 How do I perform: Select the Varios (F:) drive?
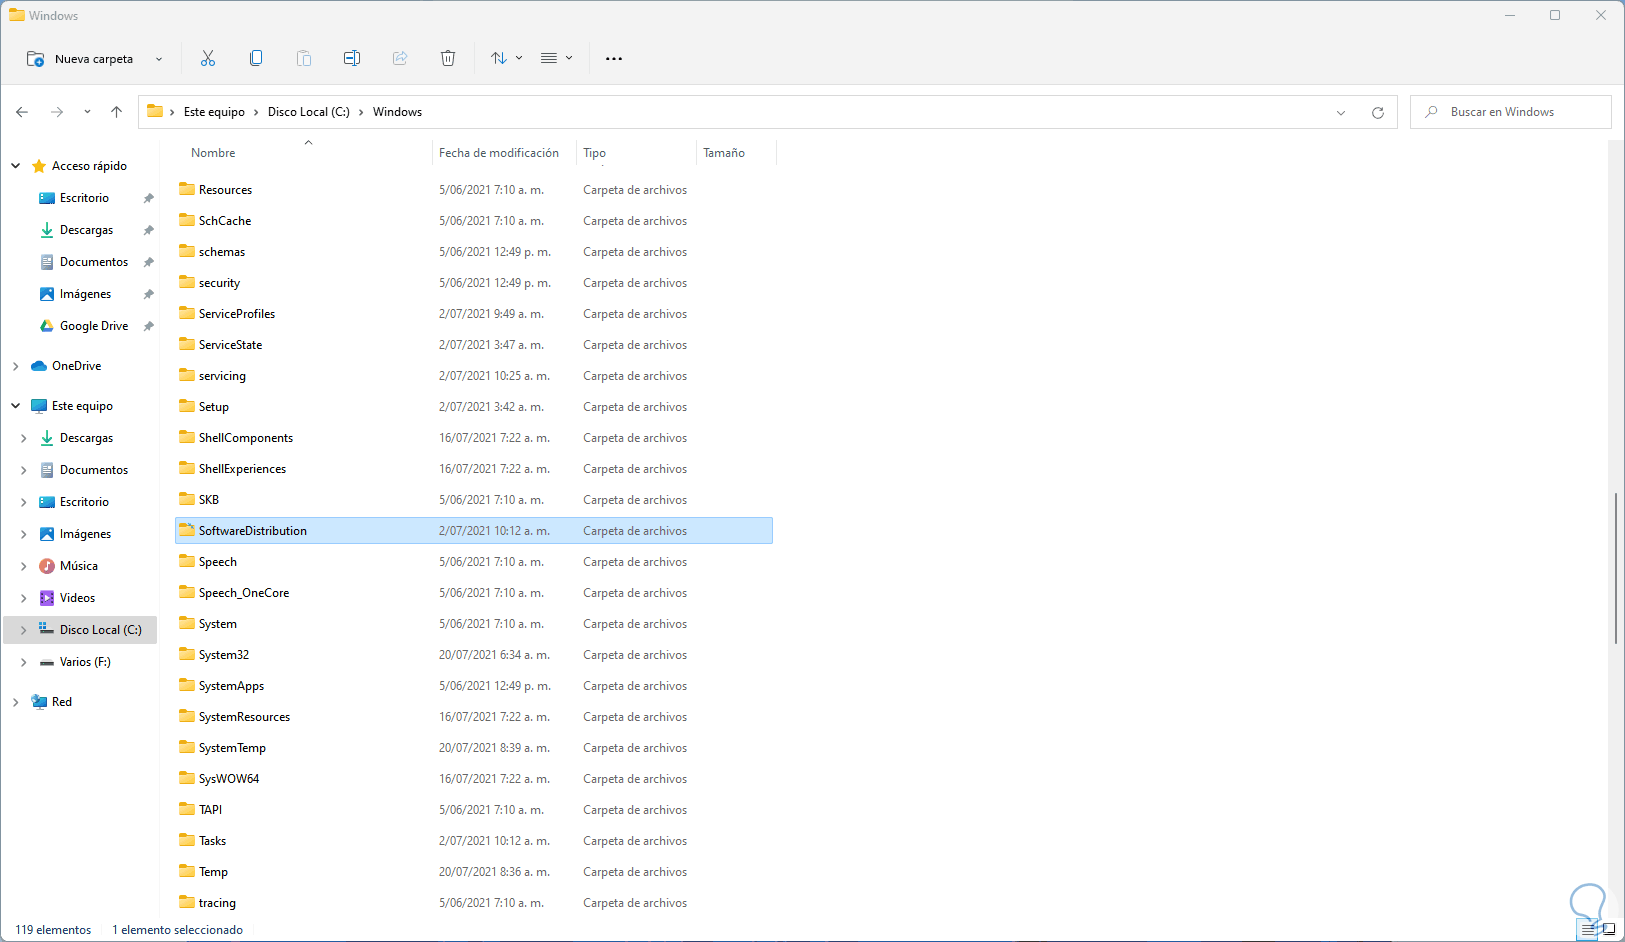click(x=85, y=662)
